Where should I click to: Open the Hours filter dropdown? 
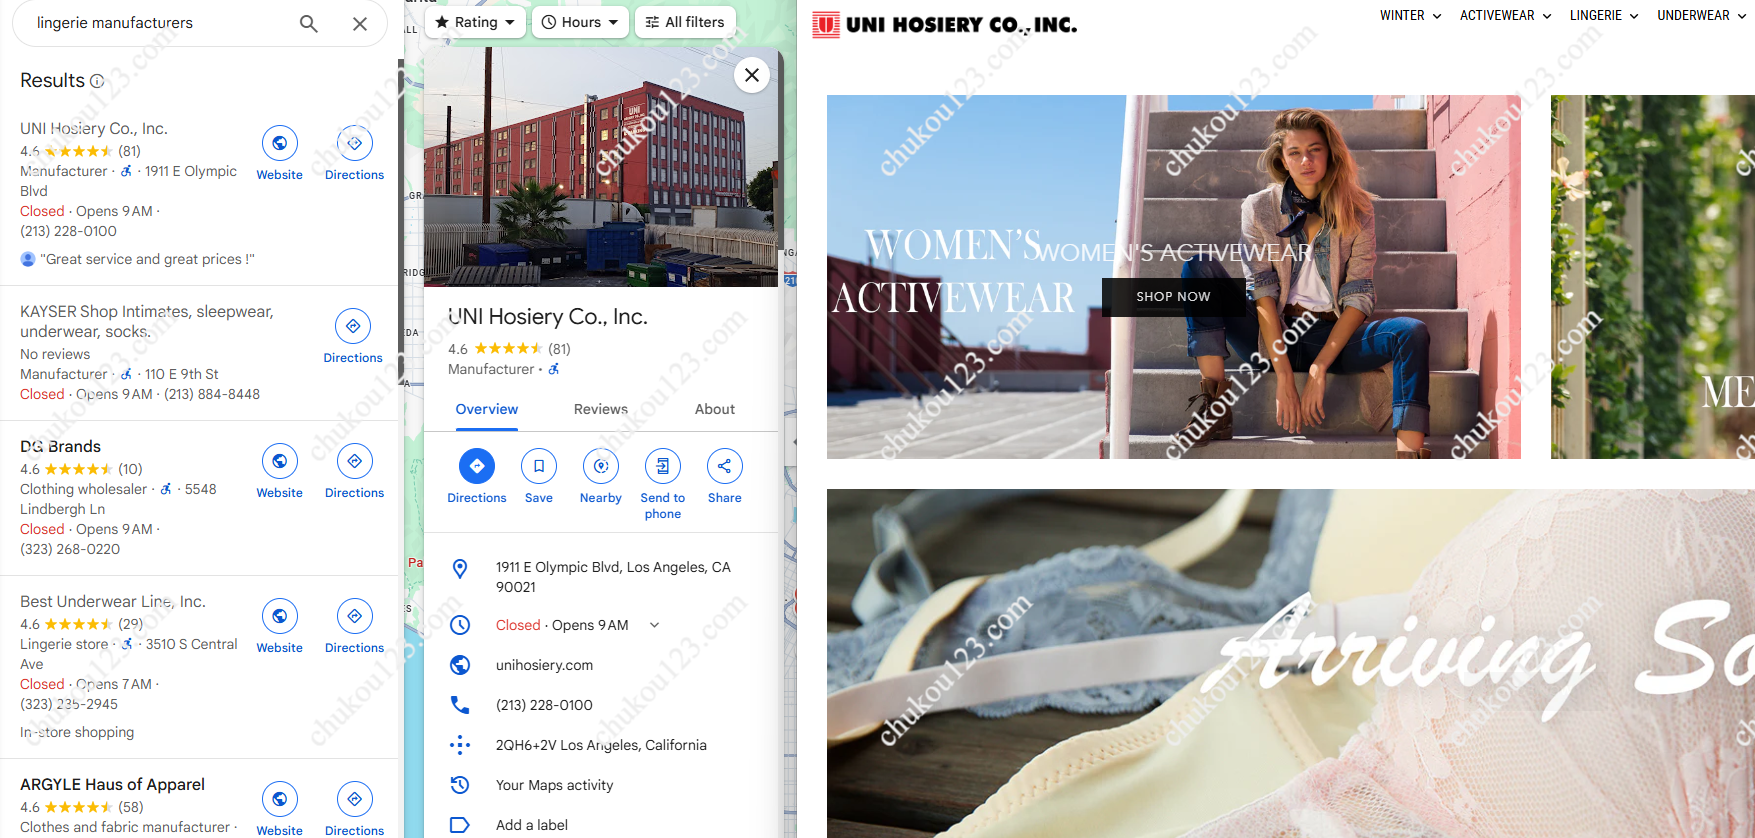click(x=580, y=22)
